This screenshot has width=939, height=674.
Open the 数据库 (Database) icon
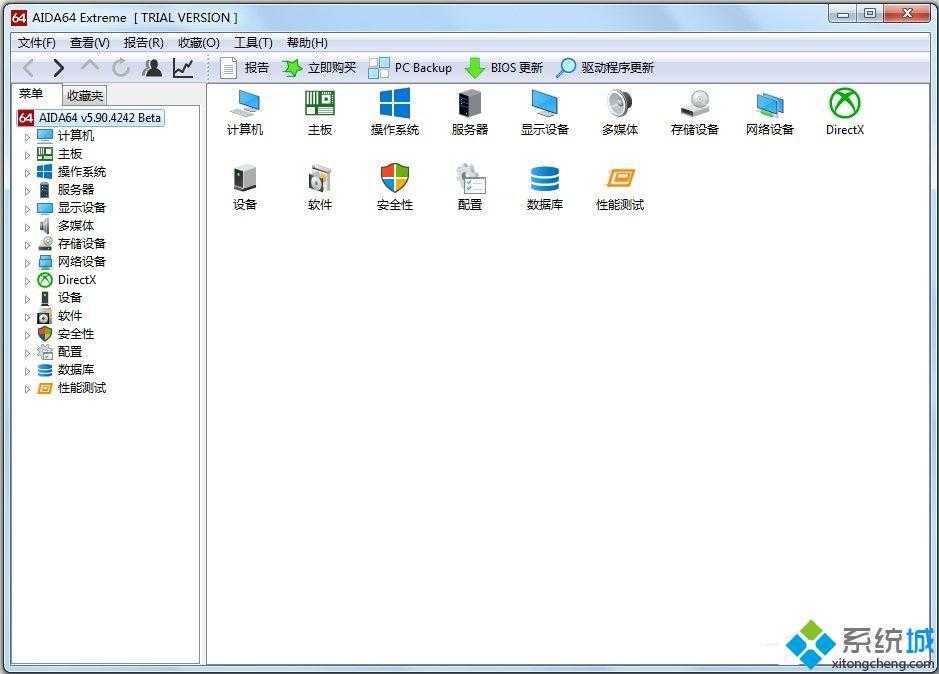544,184
